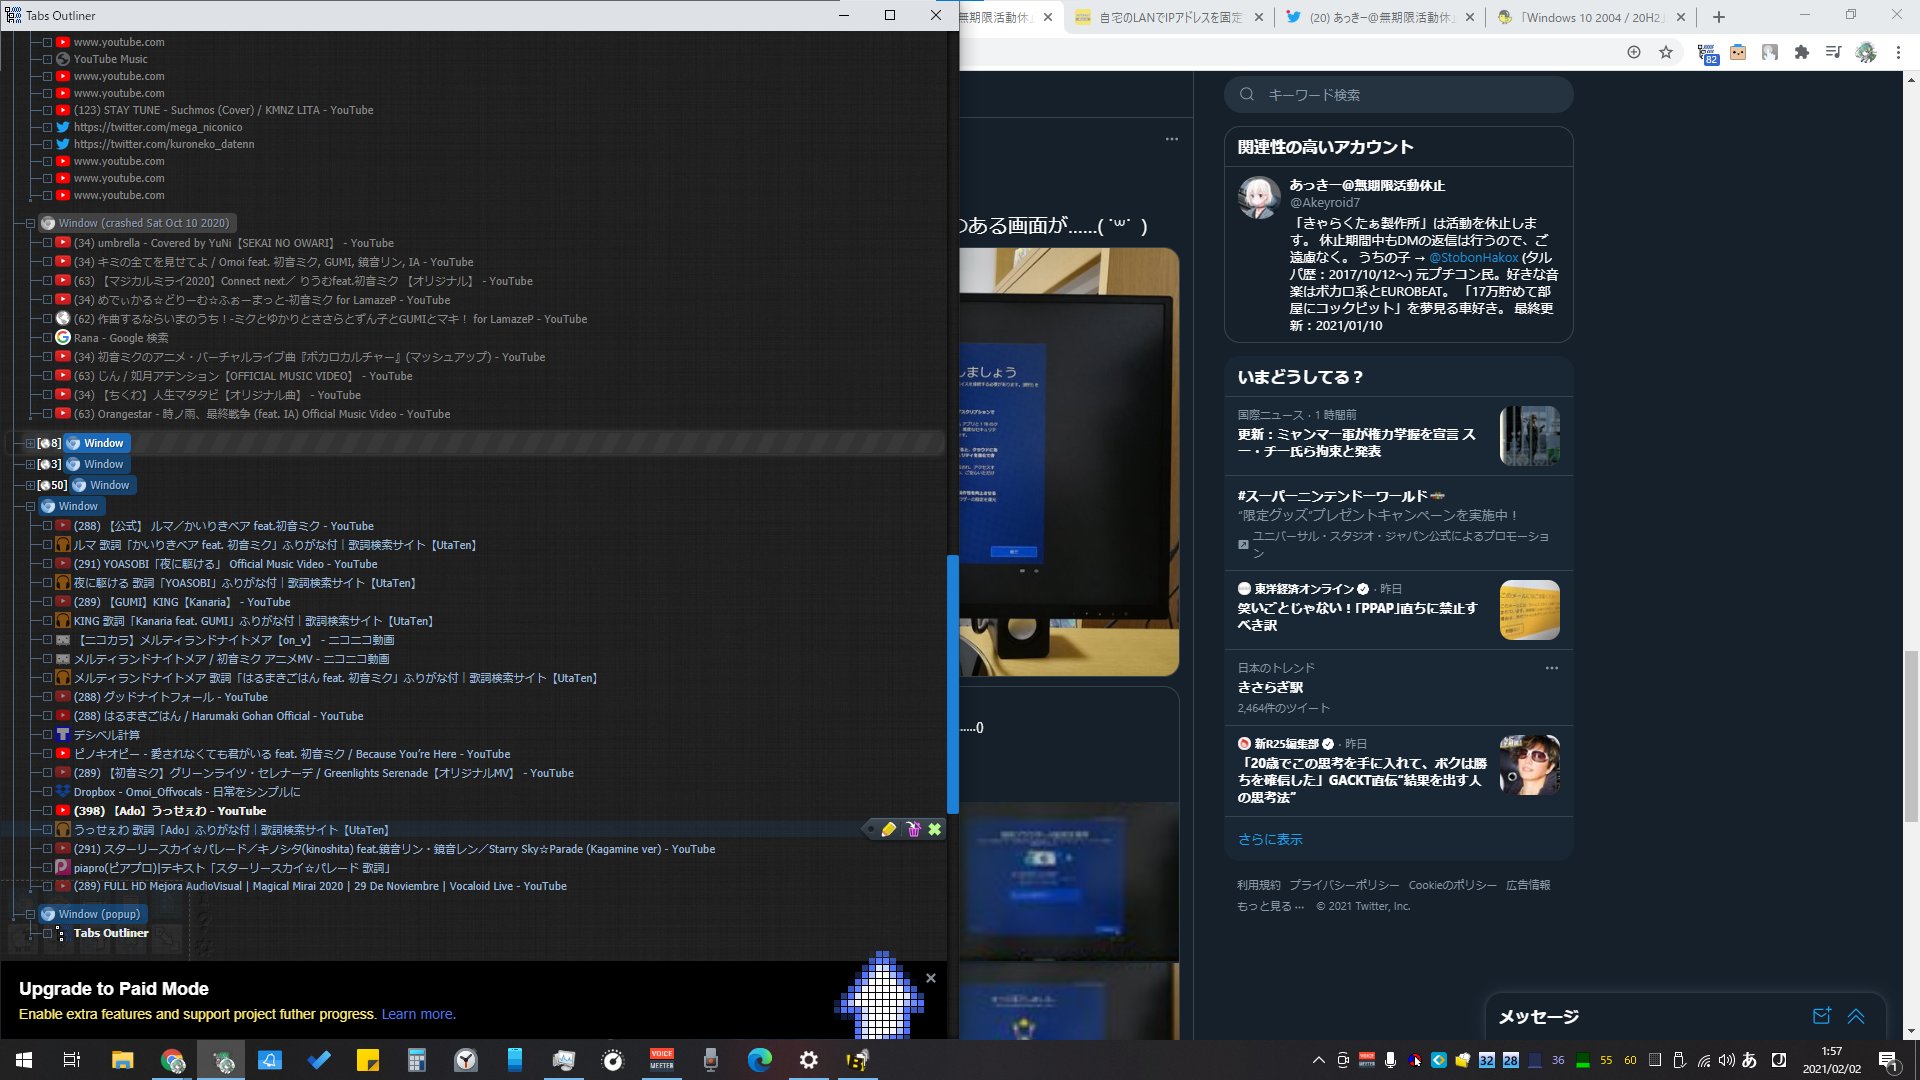Open the Windows Start menu
Viewport: 1920px width, 1080px height.
24,1060
